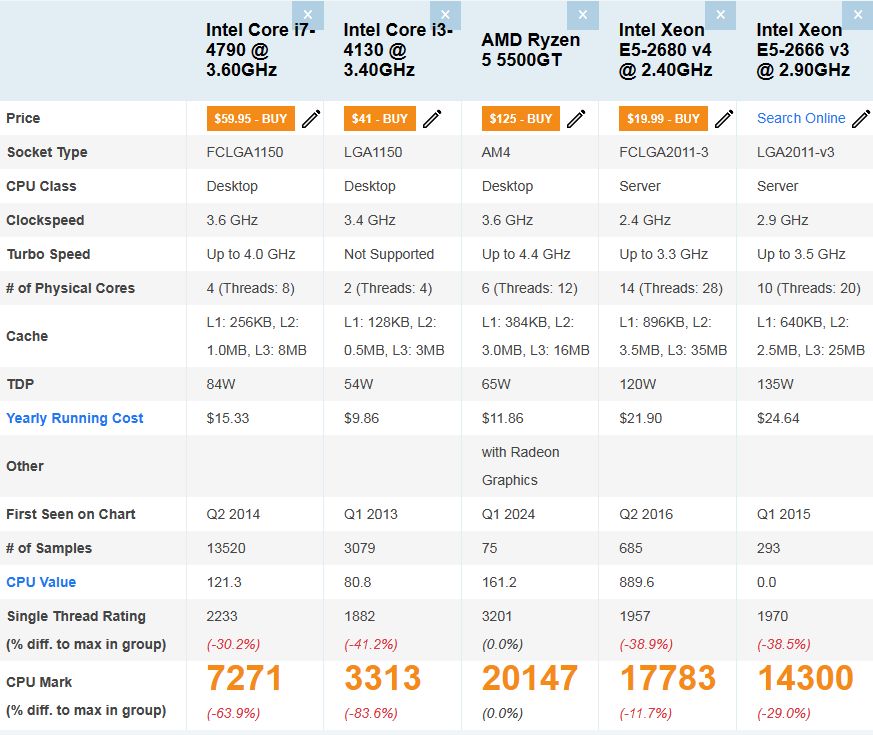Buy the Xeon E5-2680 v4 for $19.99
Screen dimensions: 873x735
coord(663,119)
